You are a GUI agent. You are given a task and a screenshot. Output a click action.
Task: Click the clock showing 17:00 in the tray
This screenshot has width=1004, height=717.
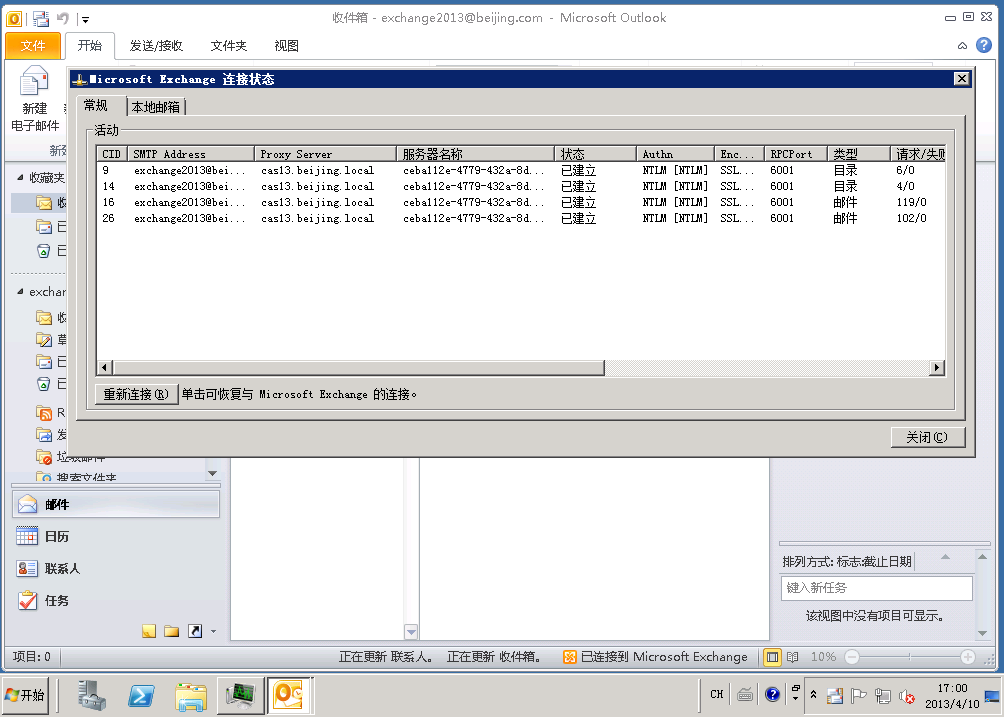[952, 688]
